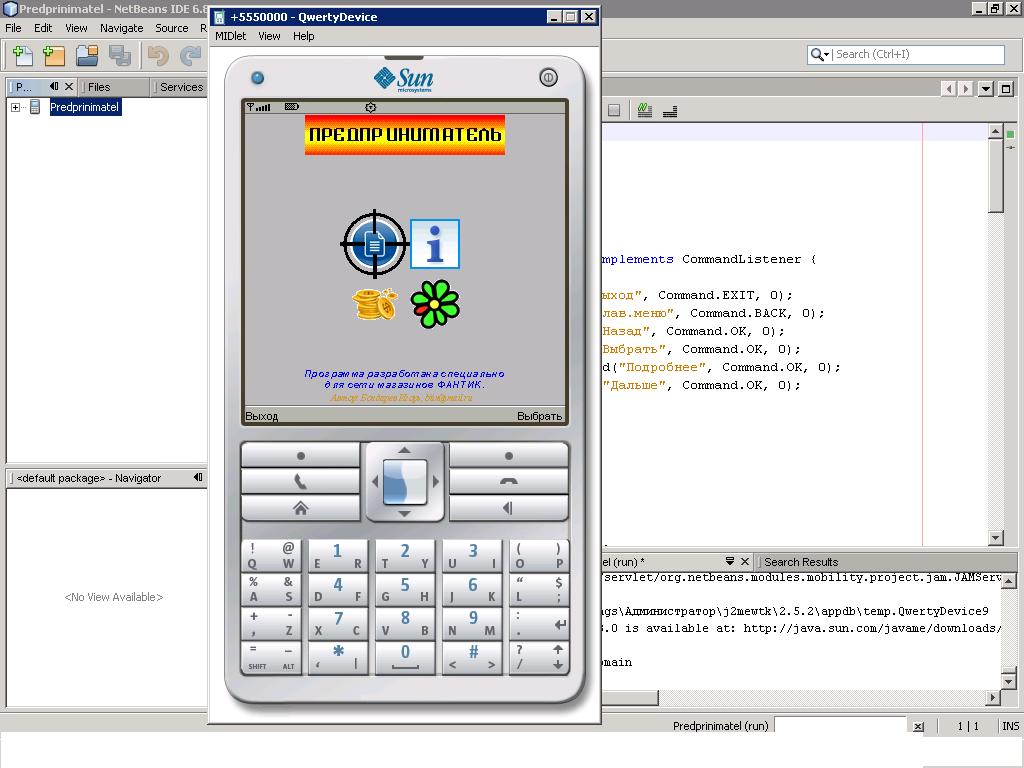Screen dimensions: 1024x768
Task: Close the Projects panel tab
Action: 69,86
